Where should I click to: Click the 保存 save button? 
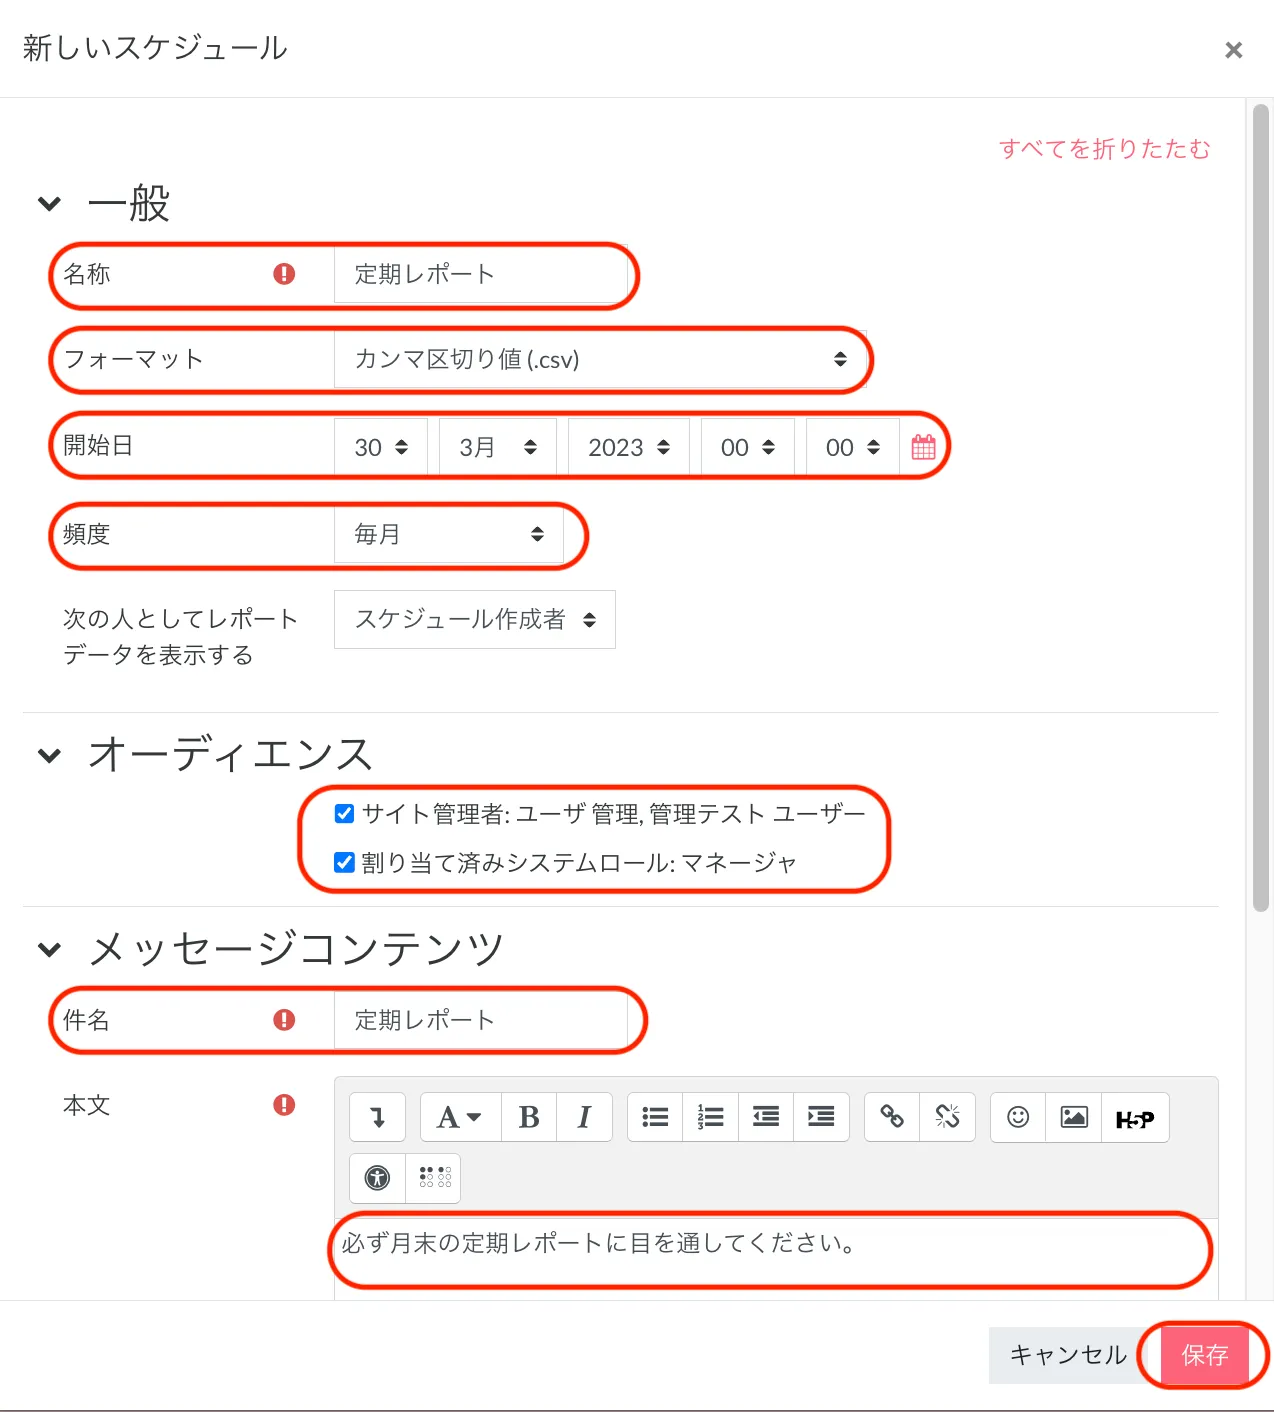click(x=1204, y=1355)
